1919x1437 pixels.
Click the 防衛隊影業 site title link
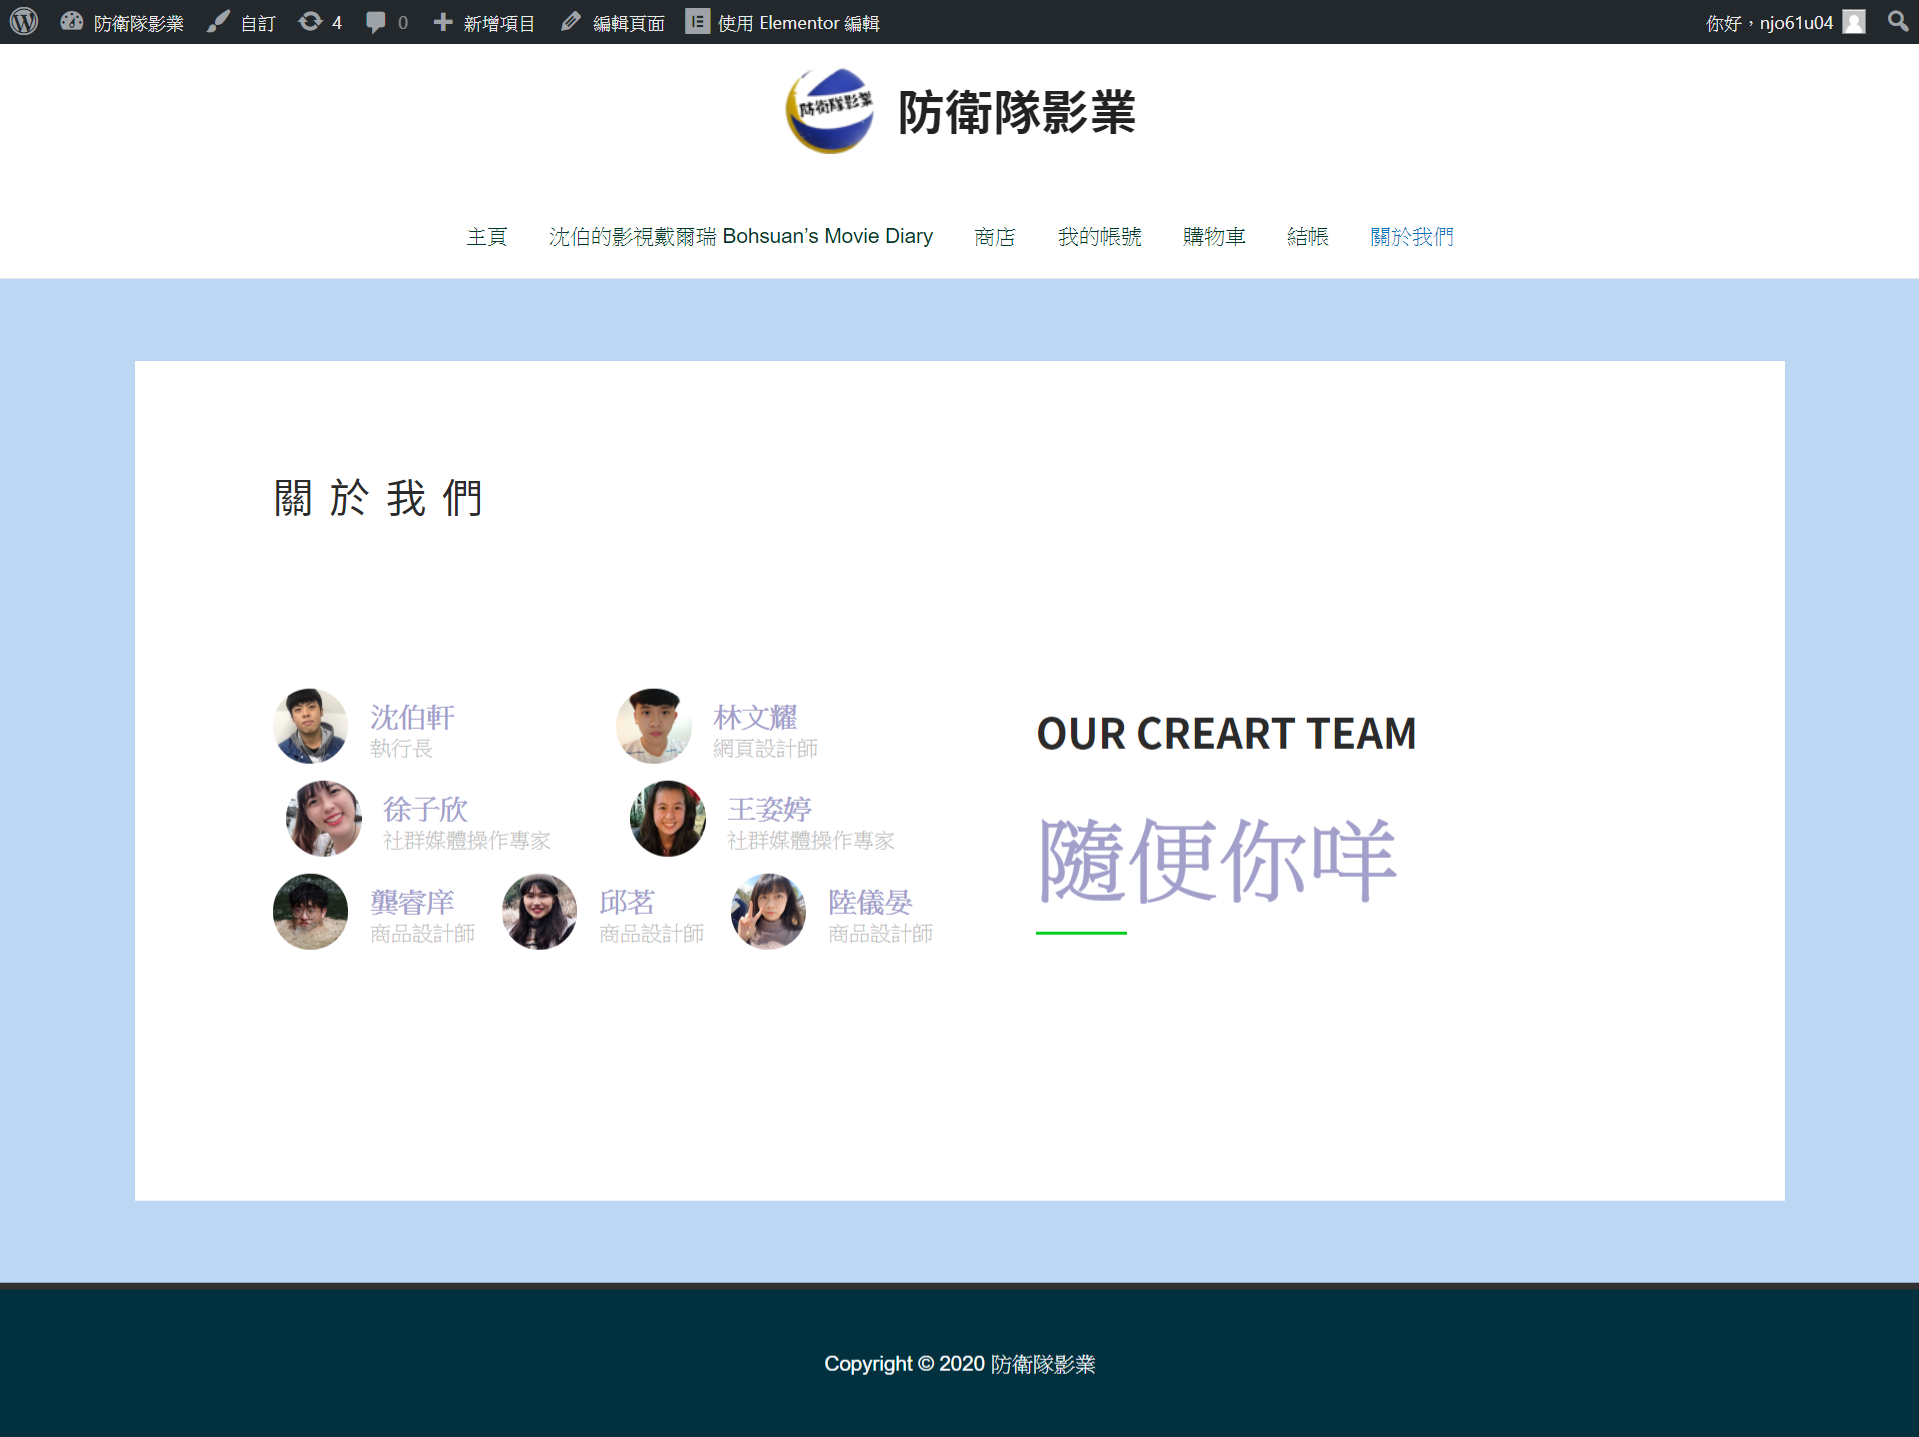[1016, 112]
